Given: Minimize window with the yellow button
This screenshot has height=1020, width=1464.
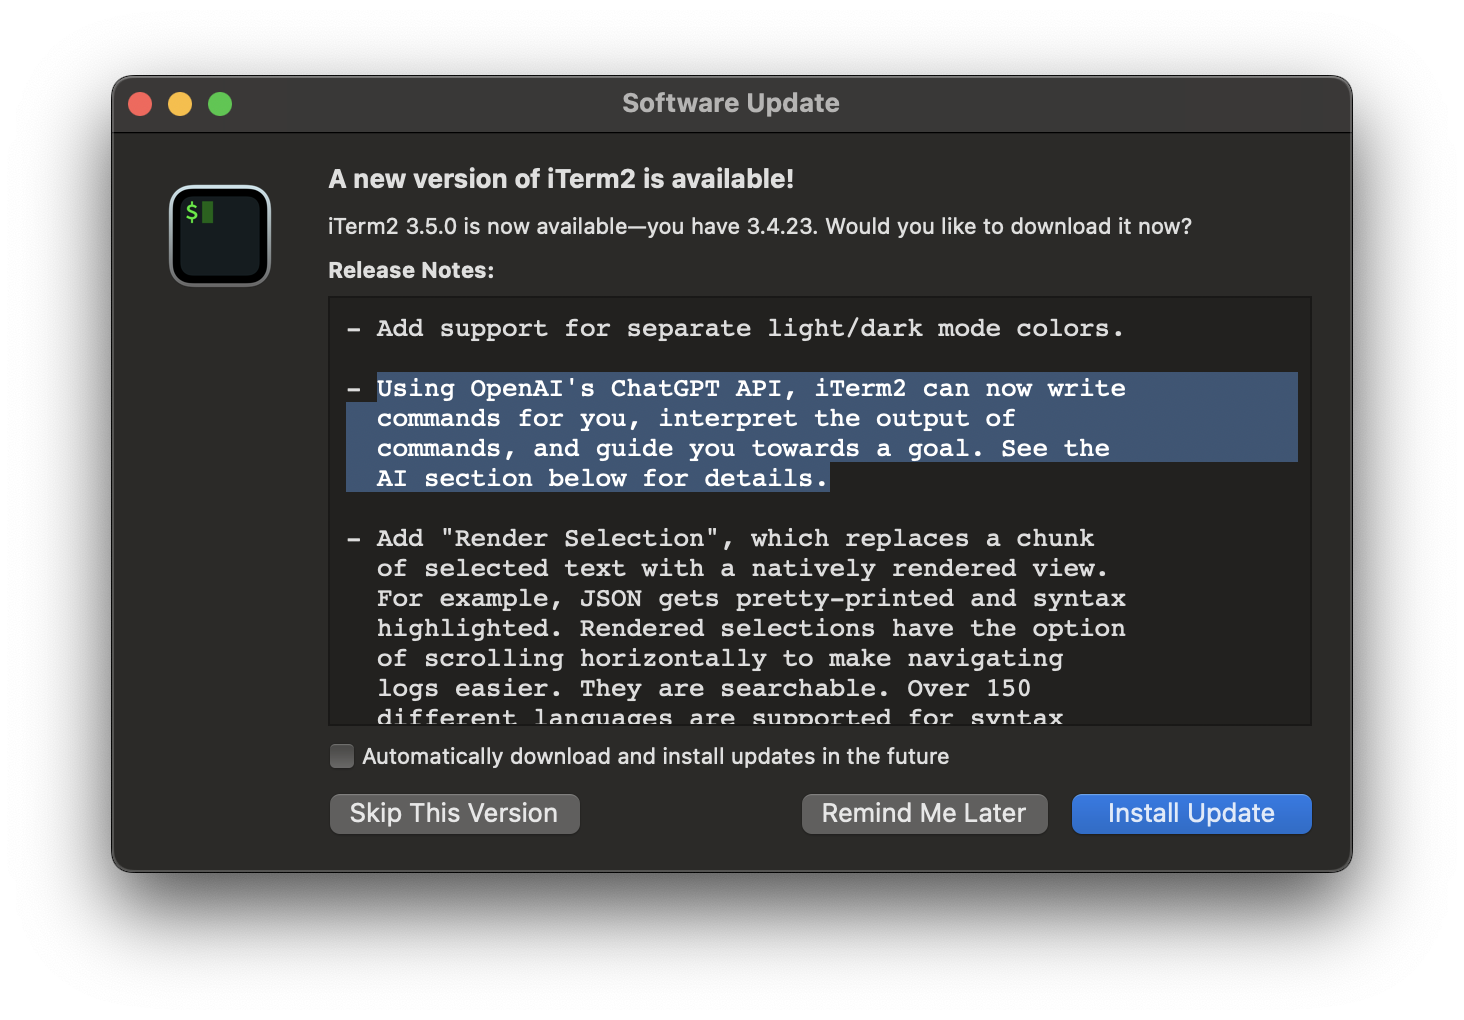Looking at the screenshot, I should click(x=180, y=104).
